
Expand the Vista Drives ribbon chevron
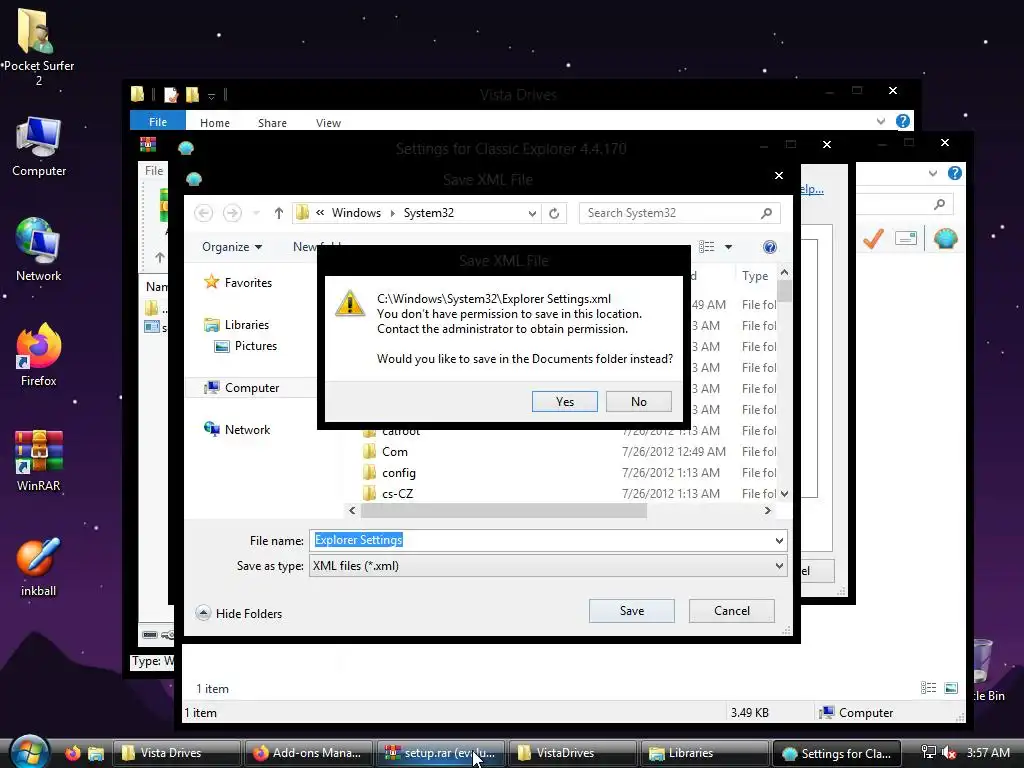click(880, 121)
